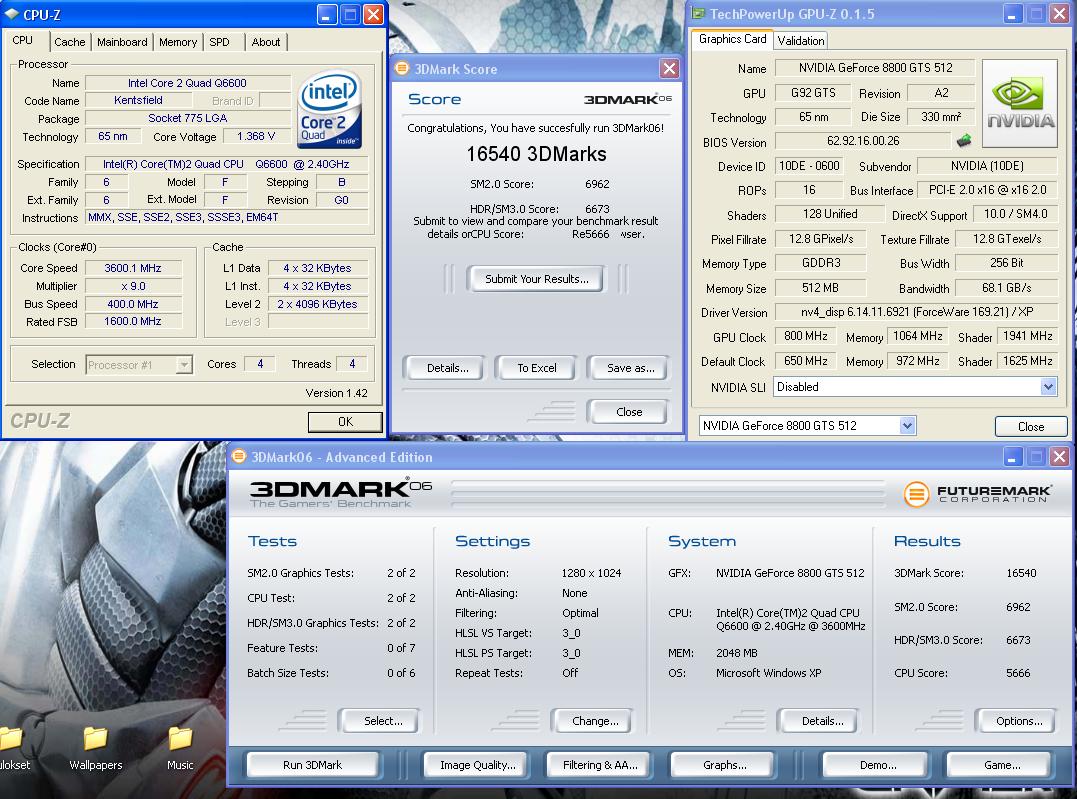
Task: Click the CPU Score value 5666 in Results
Action: pyautogui.click(x=1018, y=673)
